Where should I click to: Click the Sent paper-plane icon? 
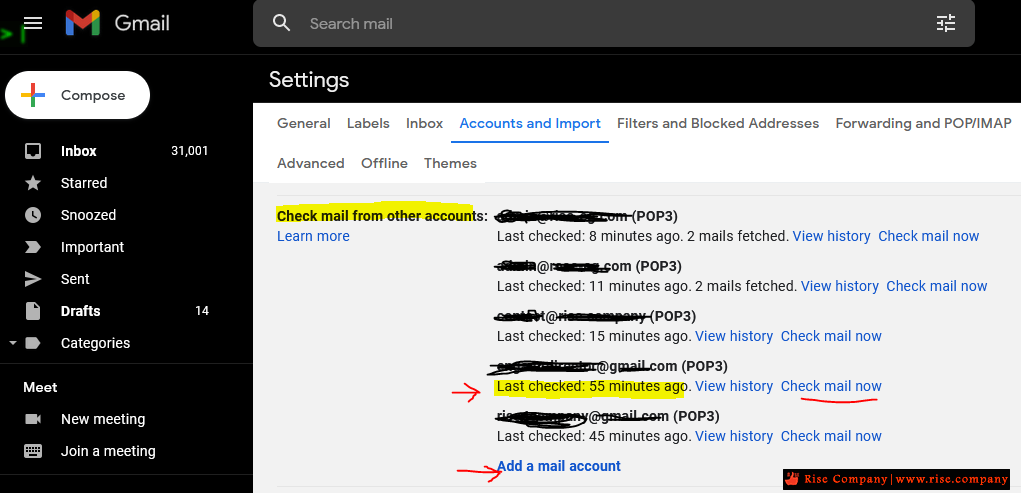[x=33, y=279]
